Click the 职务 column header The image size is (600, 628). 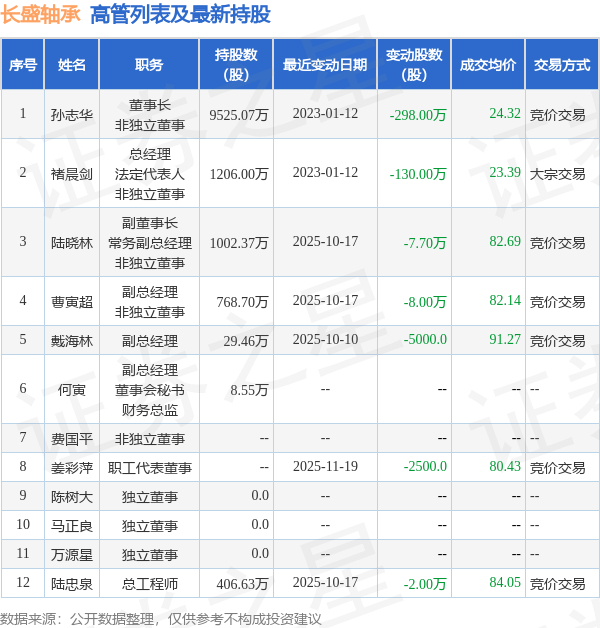point(149,64)
